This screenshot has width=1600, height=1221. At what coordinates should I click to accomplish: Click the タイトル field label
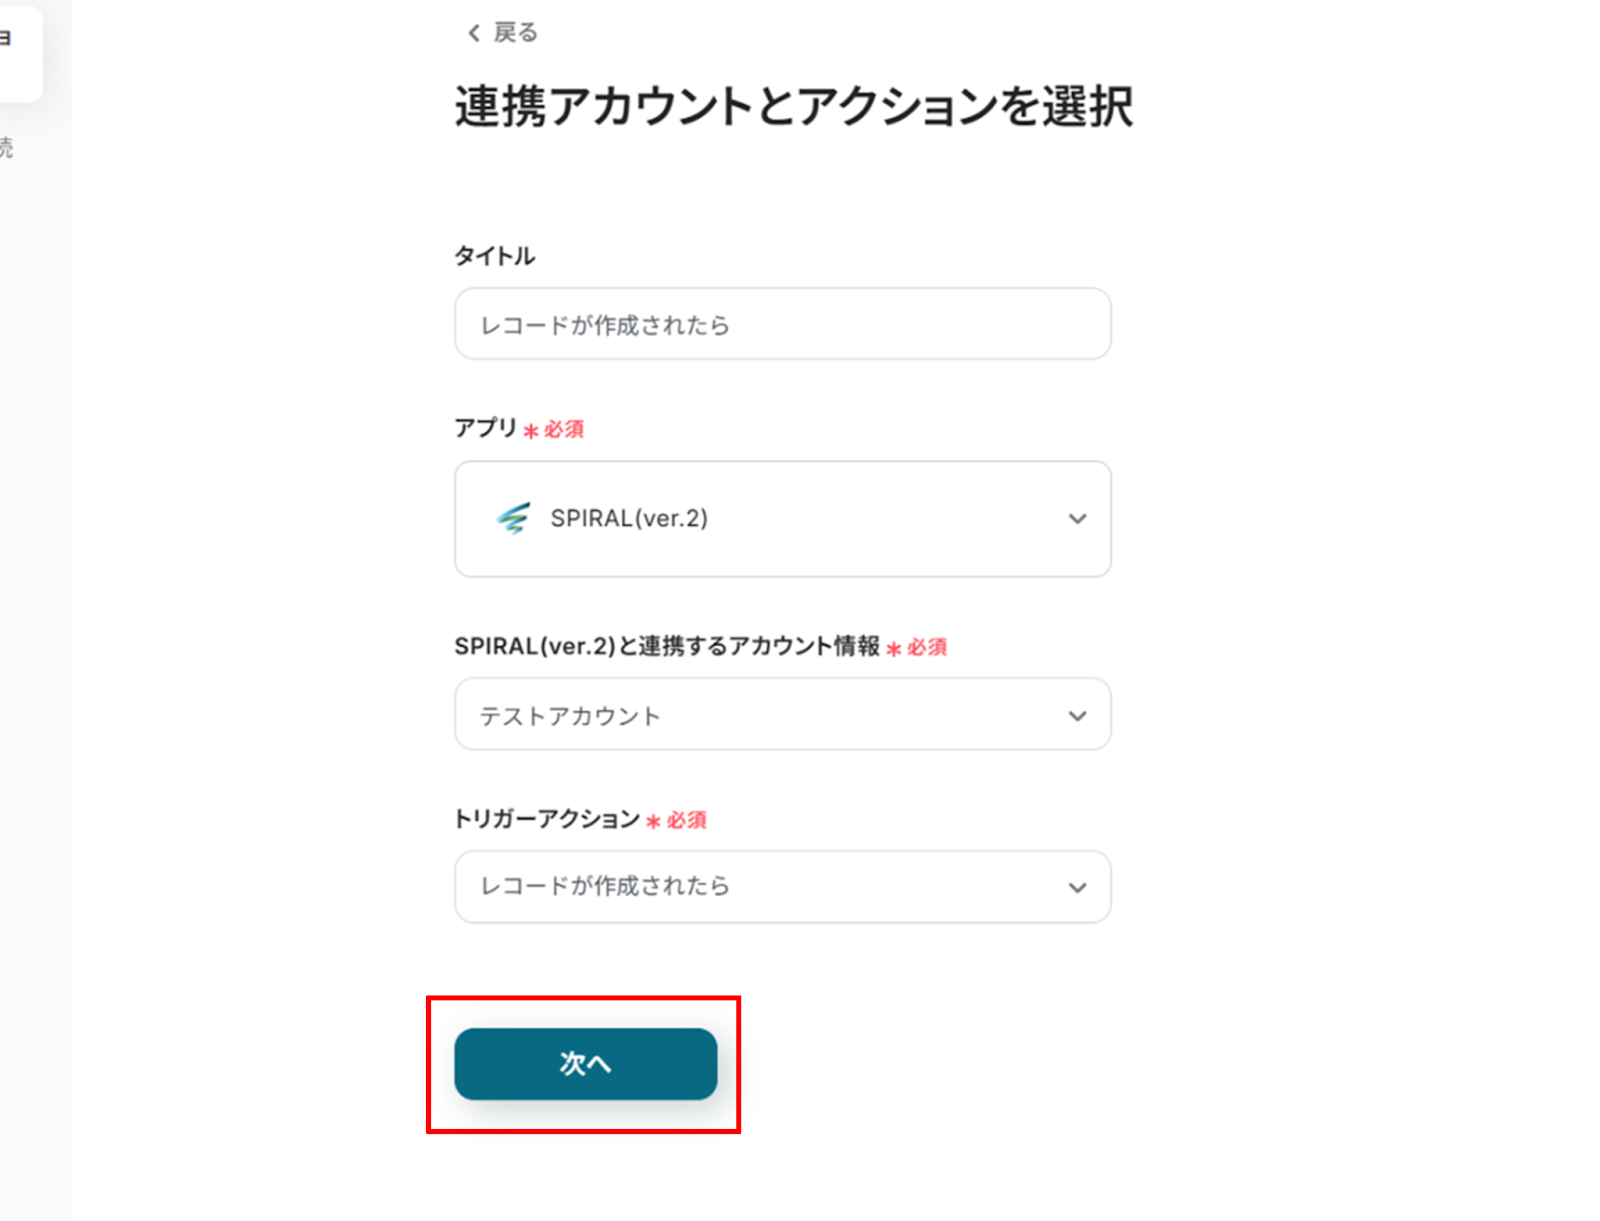click(495, 256)
